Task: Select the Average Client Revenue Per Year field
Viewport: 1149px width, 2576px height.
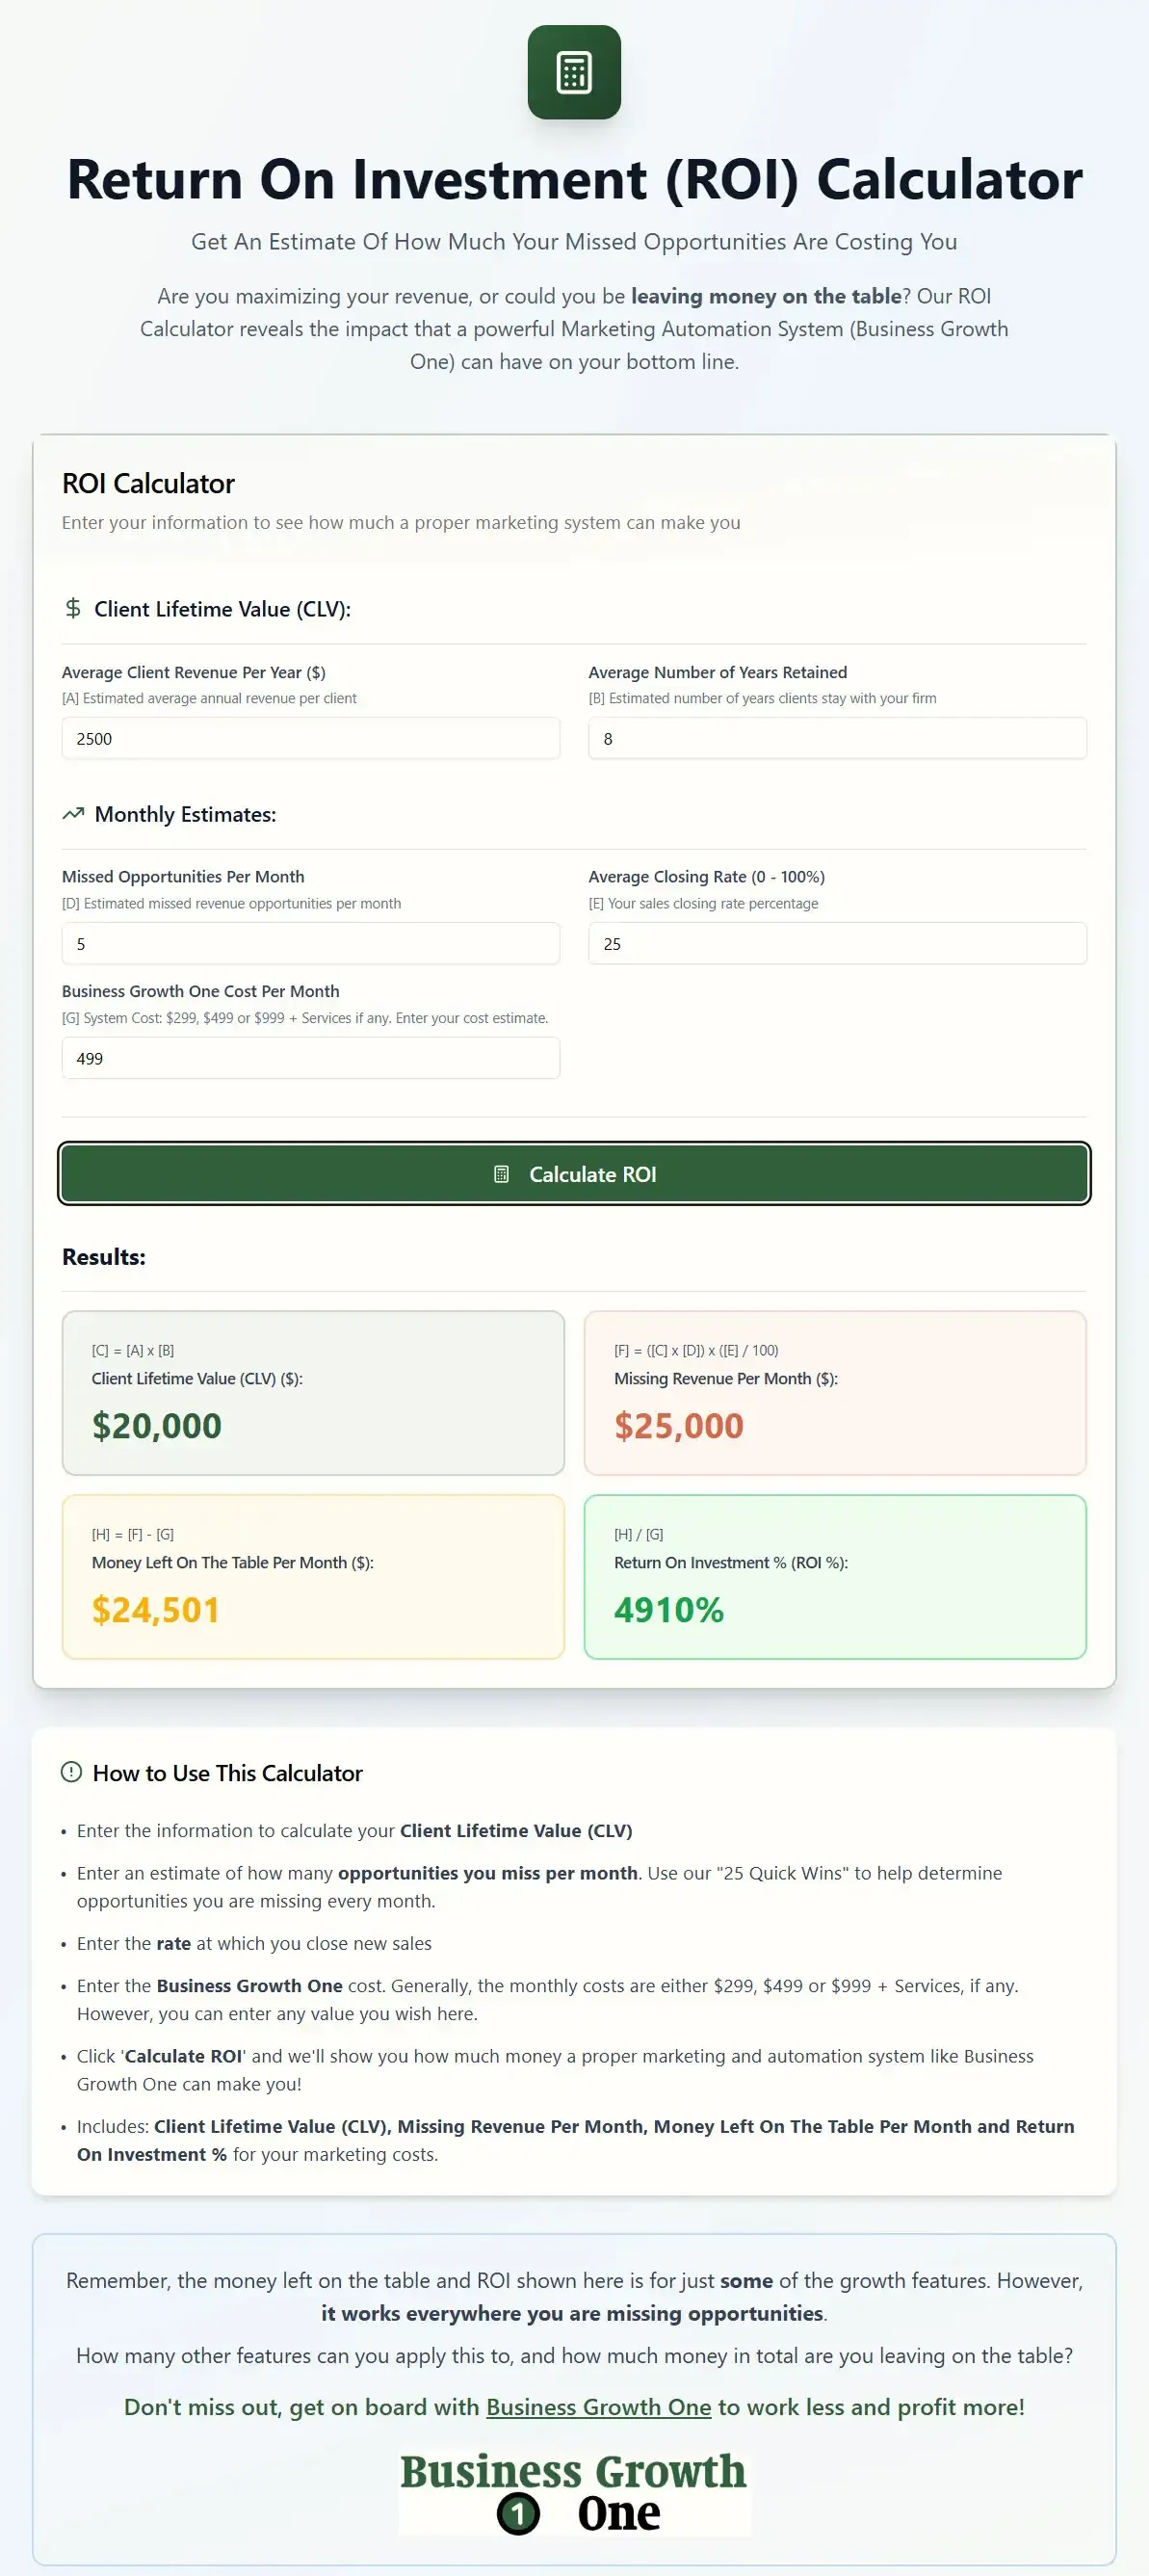Action: pos(310,738)
